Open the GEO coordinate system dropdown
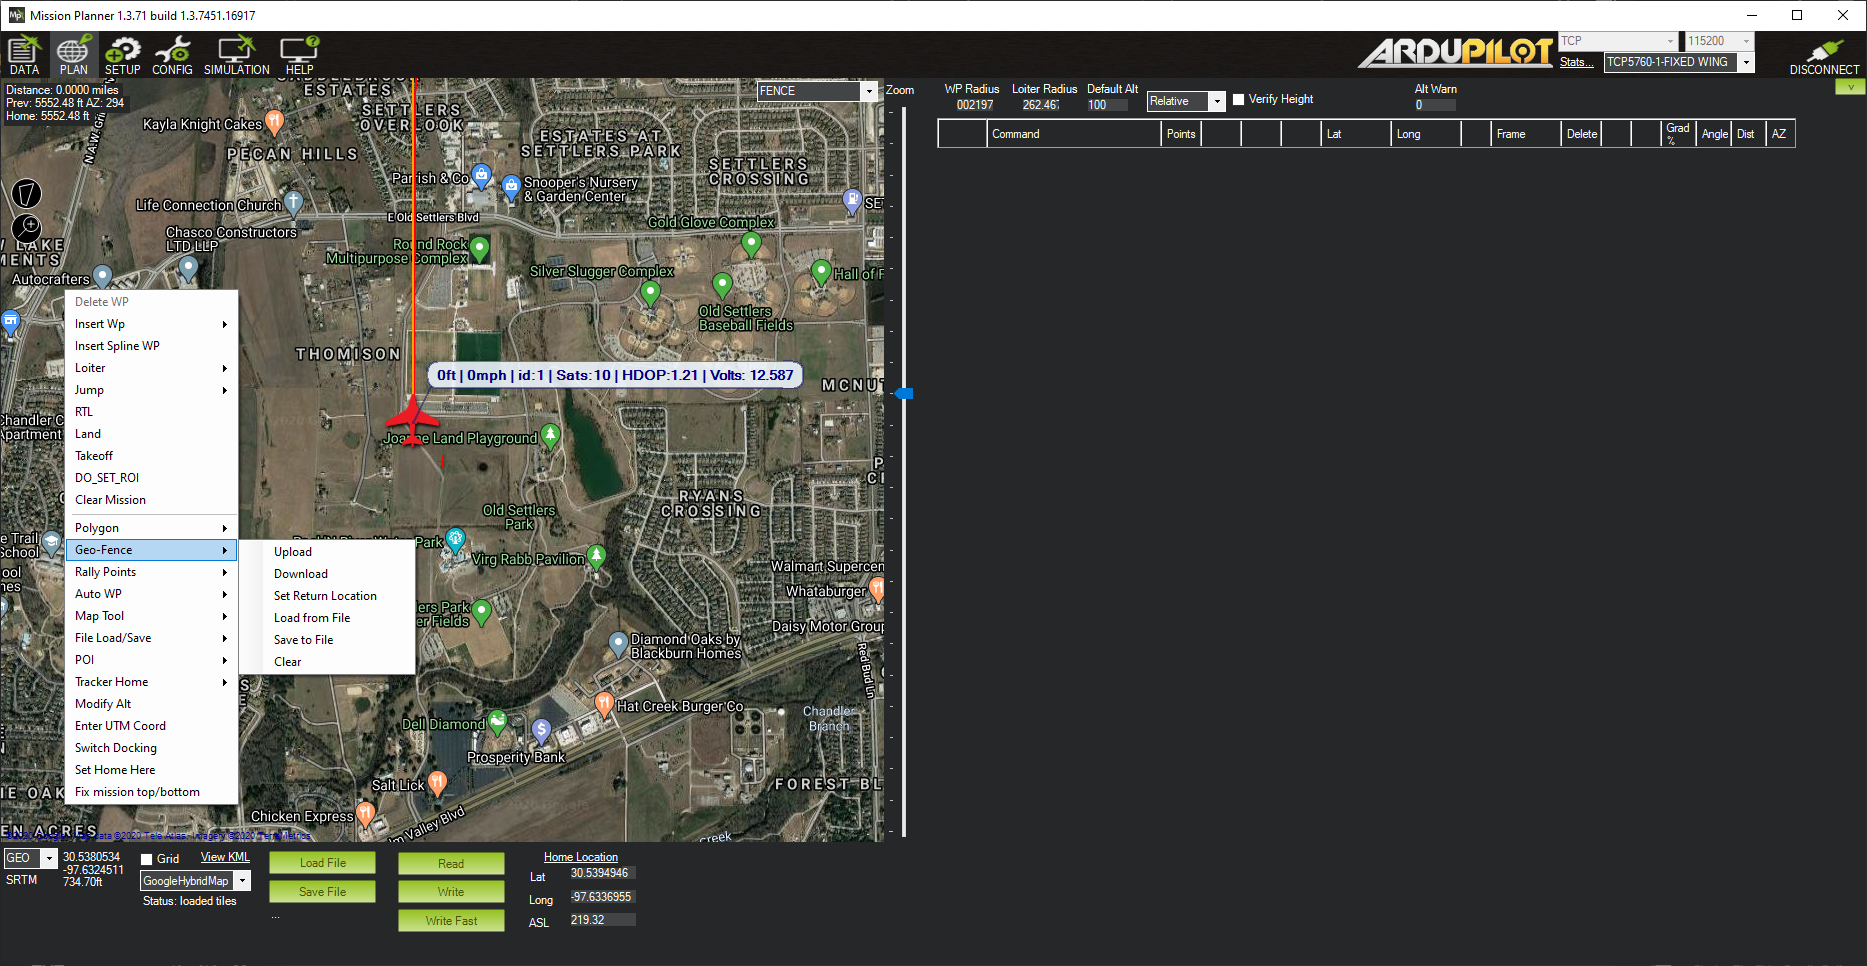1867x966 pixels. [48, 859]
